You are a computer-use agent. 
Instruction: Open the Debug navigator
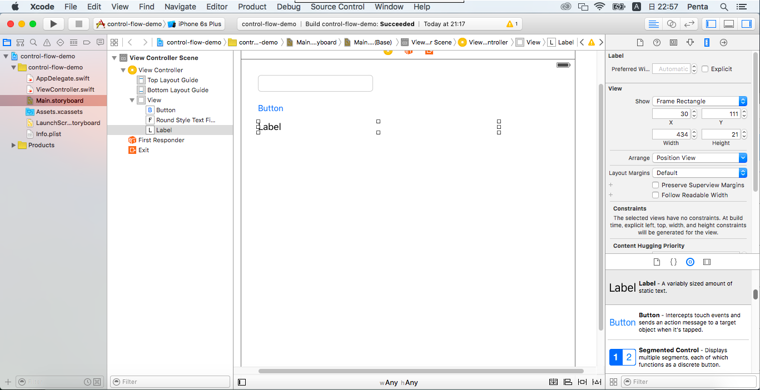[73, 42]
